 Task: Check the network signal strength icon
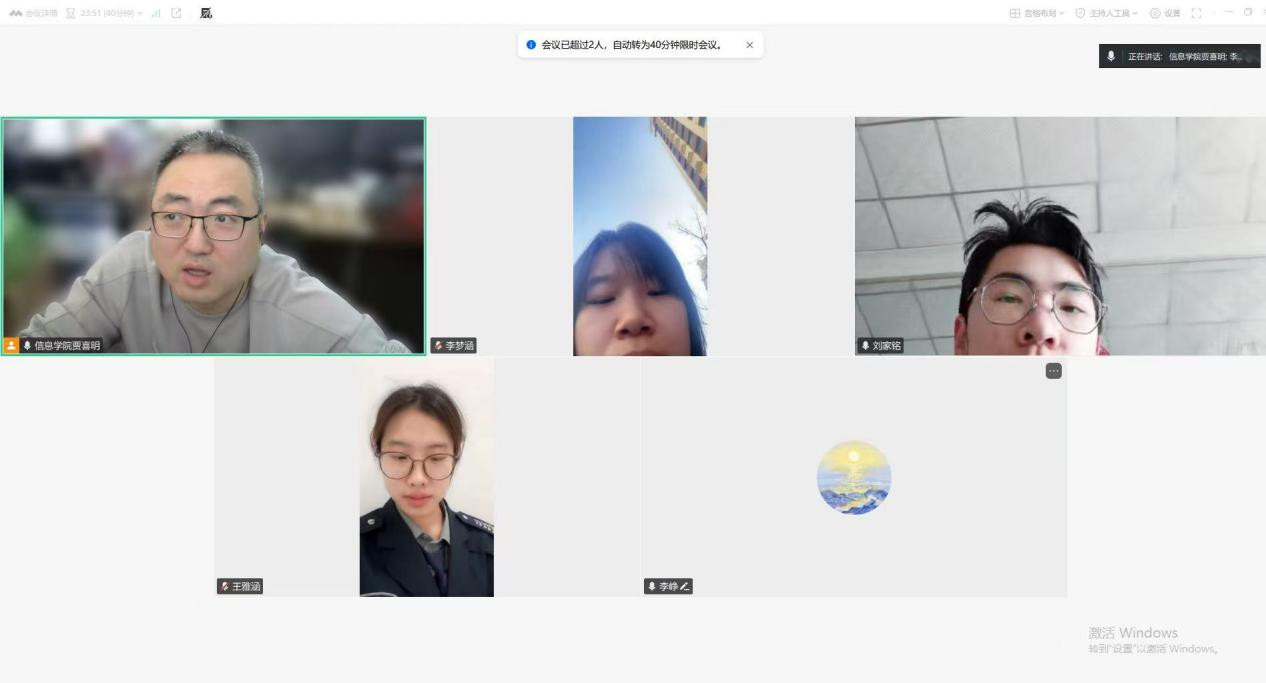coord(156,13)
